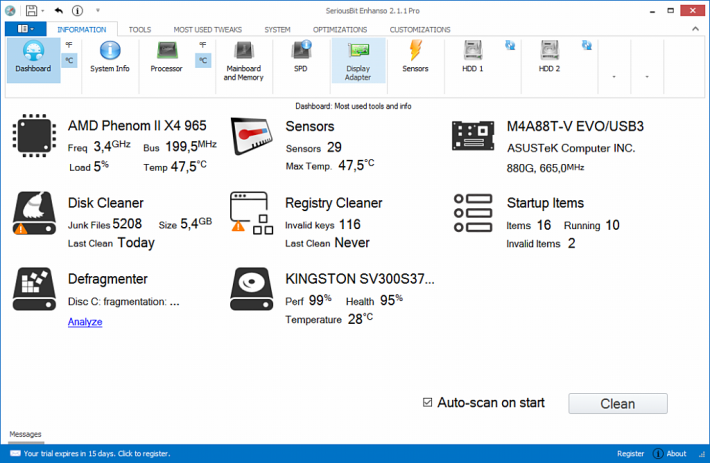Click the motherboard icon for M4A88T-V EVO
Image resolution: width=710 pixels, height=463 pixels.
473,135
